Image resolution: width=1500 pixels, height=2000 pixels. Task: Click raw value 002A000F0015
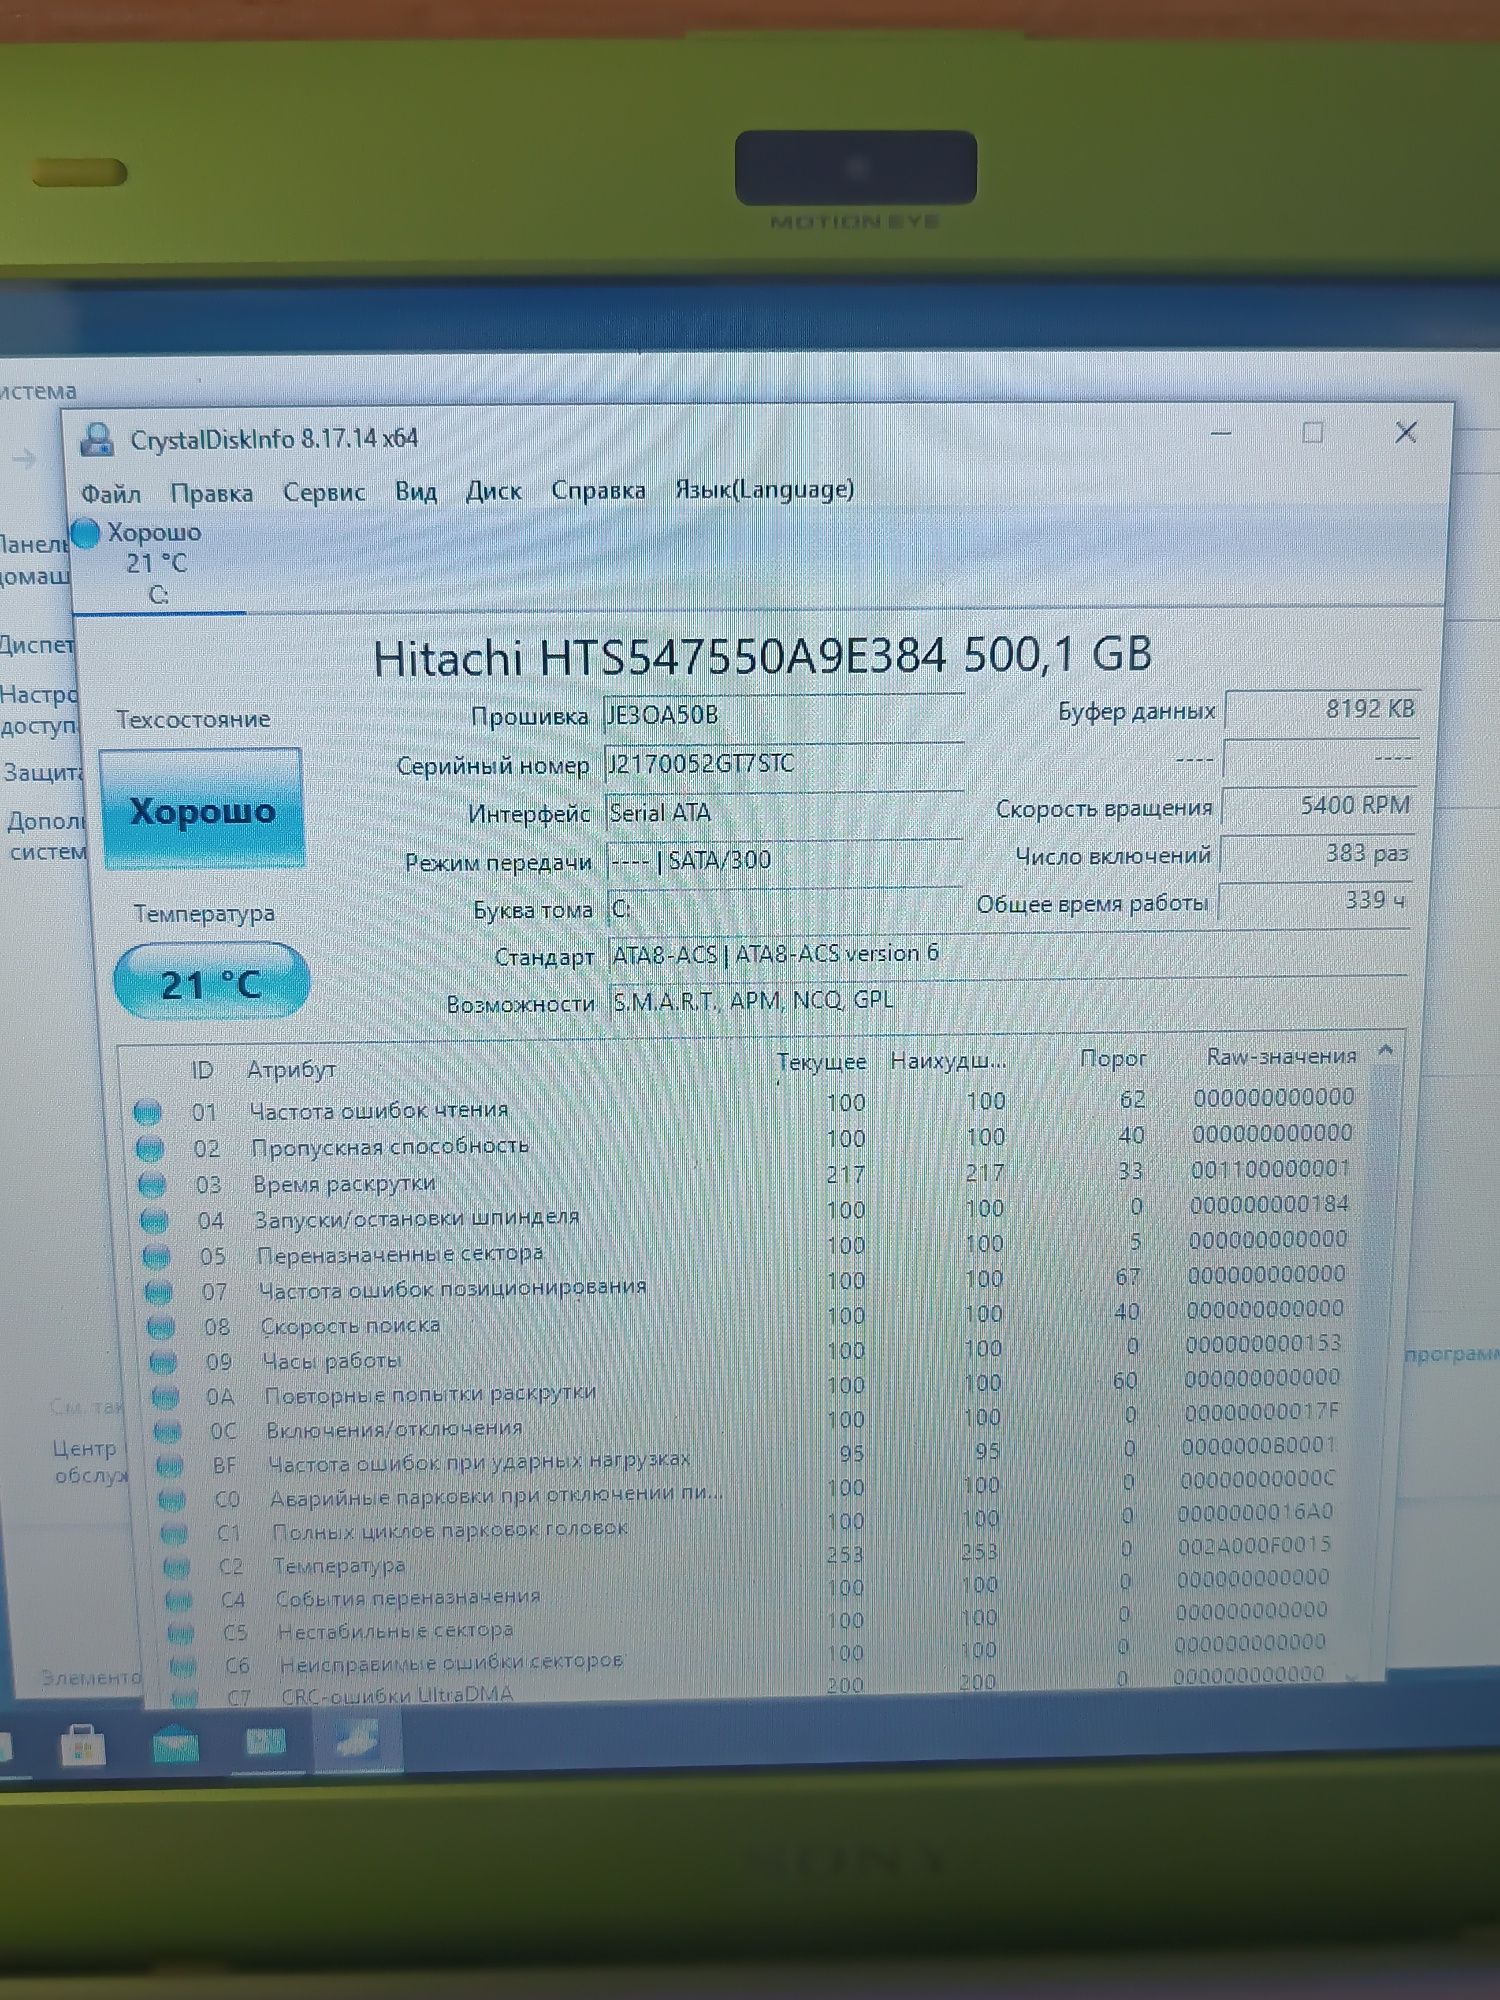pos(1255,1546)
